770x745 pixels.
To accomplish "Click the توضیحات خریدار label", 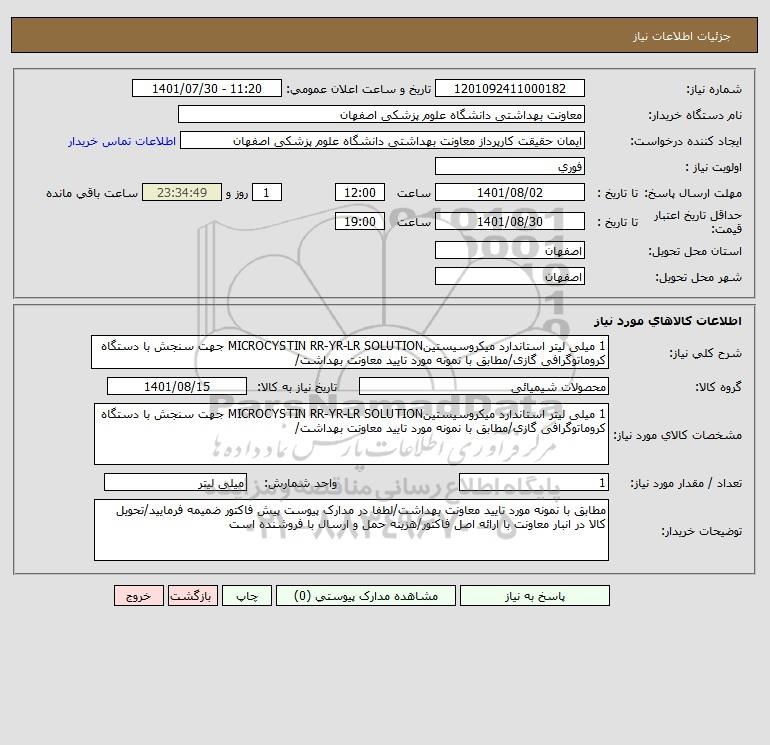I will coord(701,531).
